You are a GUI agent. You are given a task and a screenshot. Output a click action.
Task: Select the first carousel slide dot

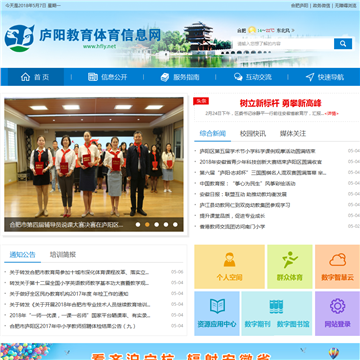coord(138,225)
